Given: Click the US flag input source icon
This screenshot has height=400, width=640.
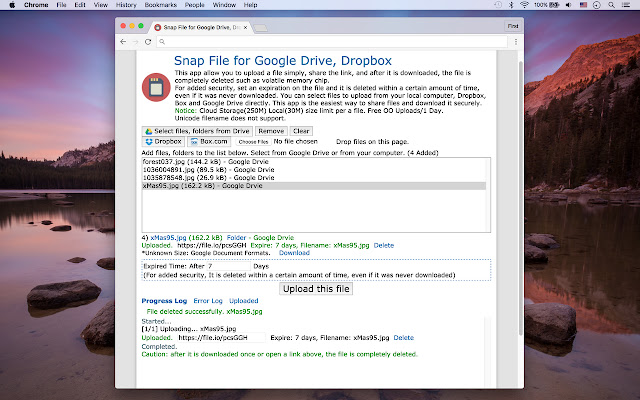Looking at the screenshot, I should 583,5.
